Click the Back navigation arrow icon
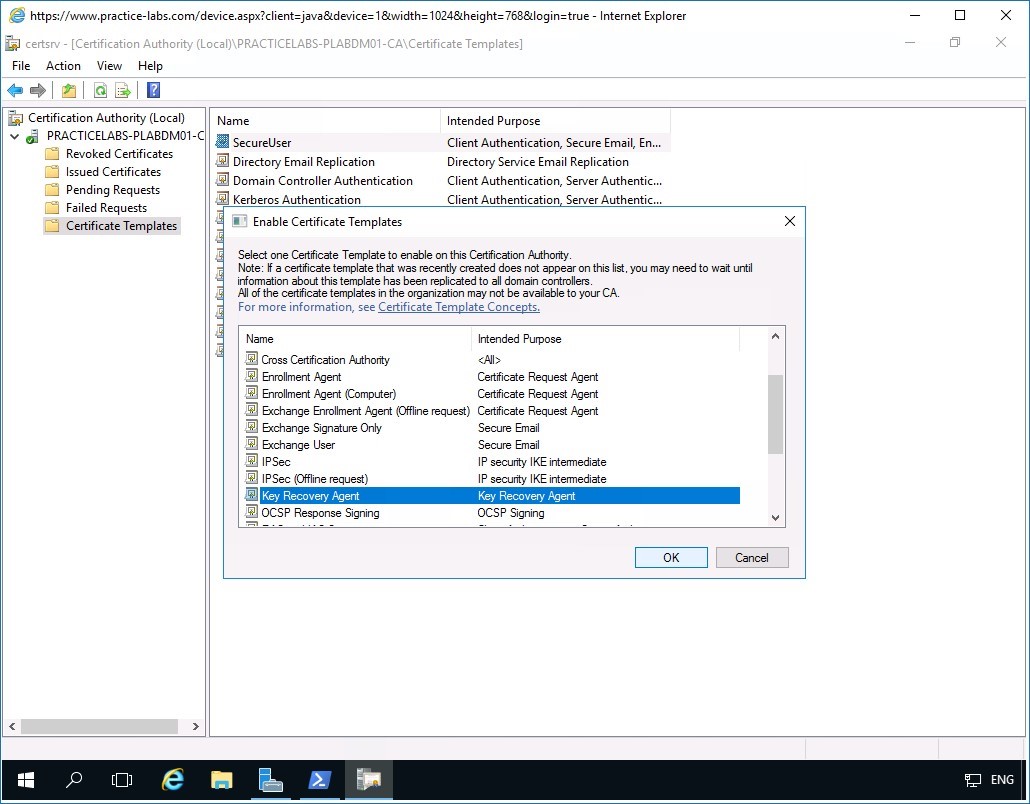Viewport: 1030px width, 804px height. (x=14, y=90)
